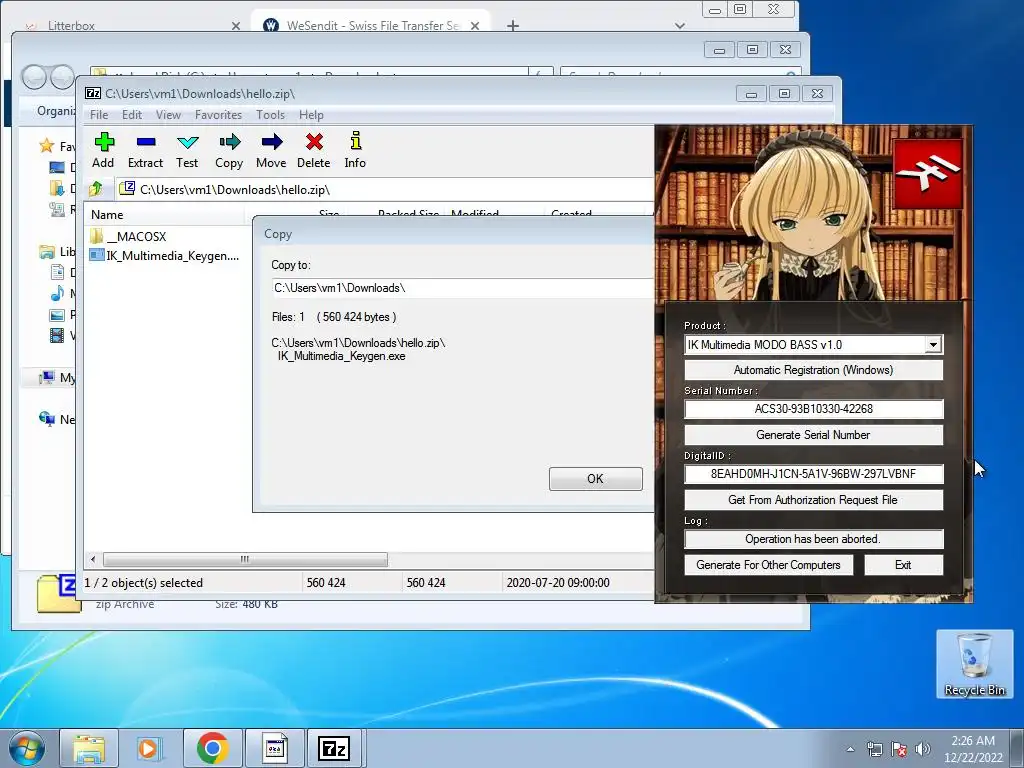1024x768 pixels.
Task: Open the File menu in 7-Zip
Action: pos(99,115)
